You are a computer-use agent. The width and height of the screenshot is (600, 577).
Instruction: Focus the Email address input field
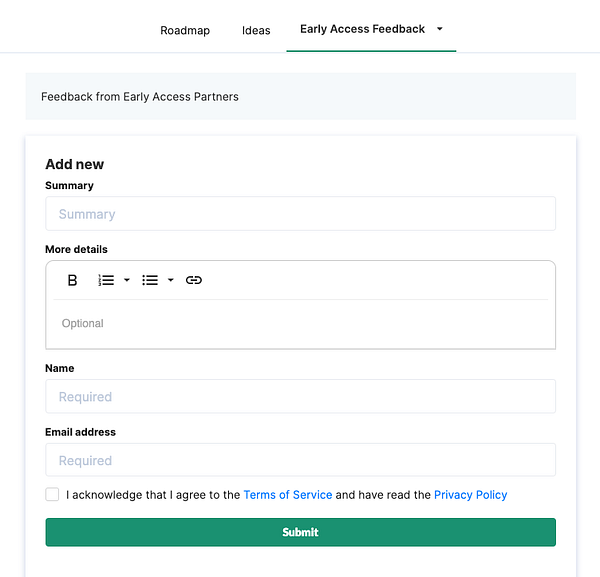point(300,461)
